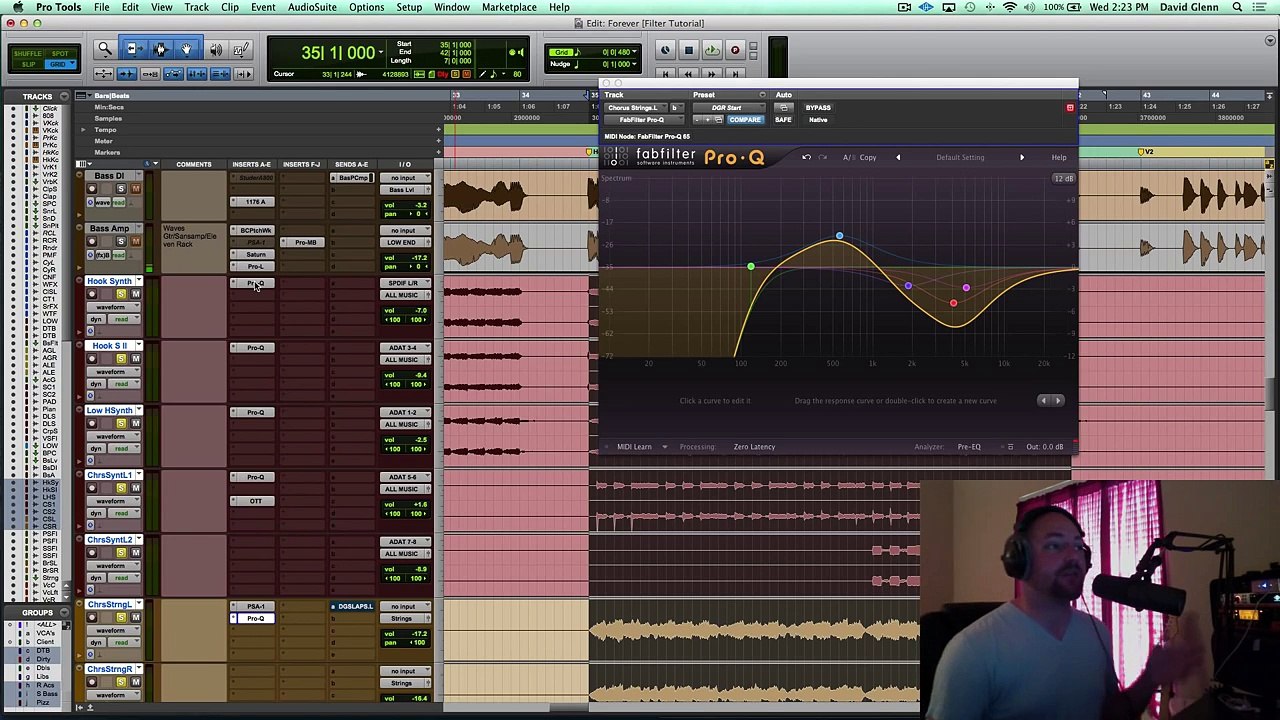
Task: Select the red EQ band node
Action: 952,303
